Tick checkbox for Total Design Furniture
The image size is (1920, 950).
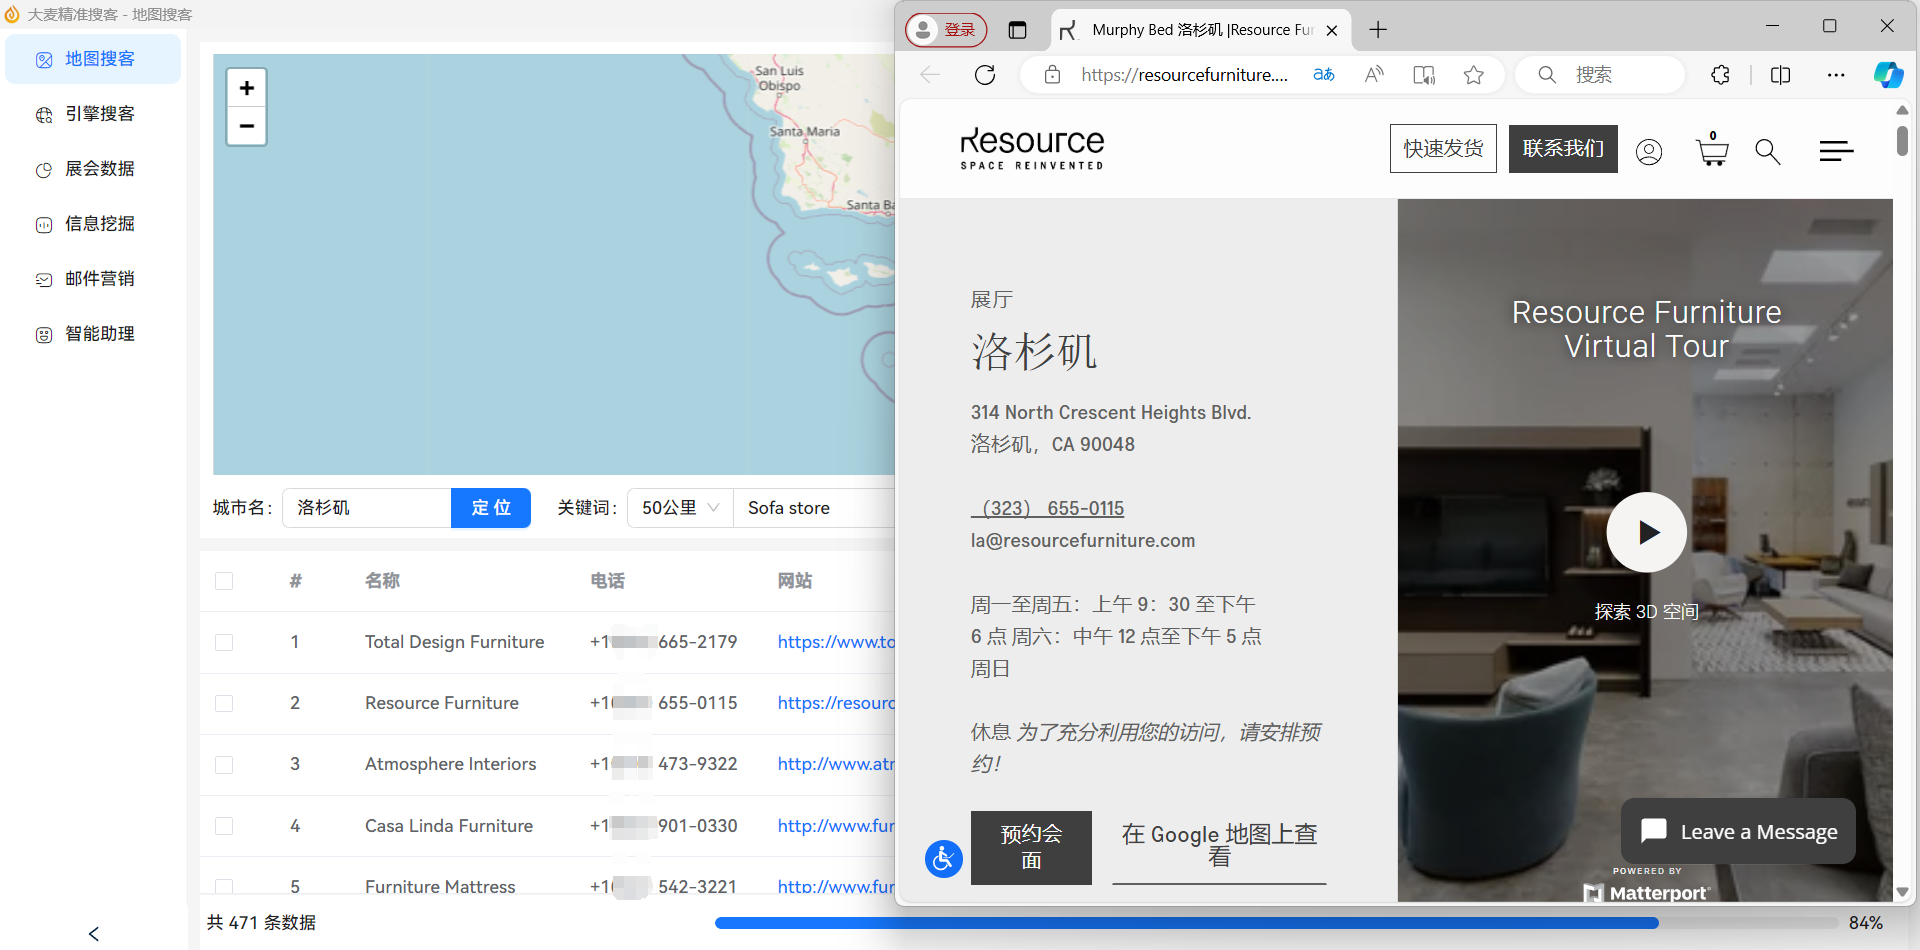coord(224,642)
